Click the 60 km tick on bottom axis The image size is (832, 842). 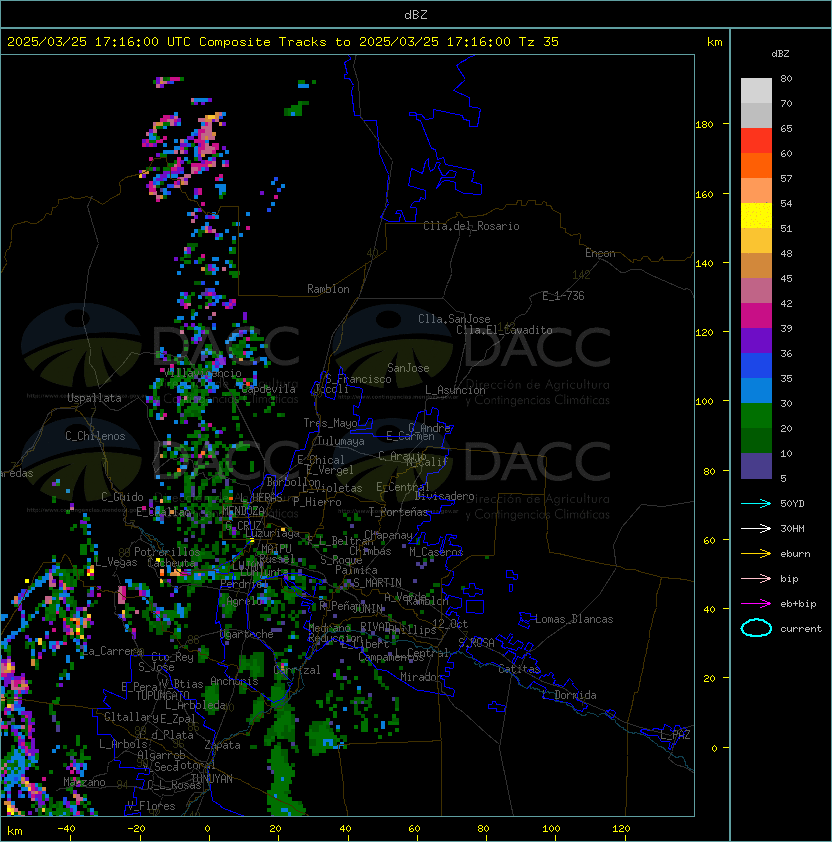414,829
